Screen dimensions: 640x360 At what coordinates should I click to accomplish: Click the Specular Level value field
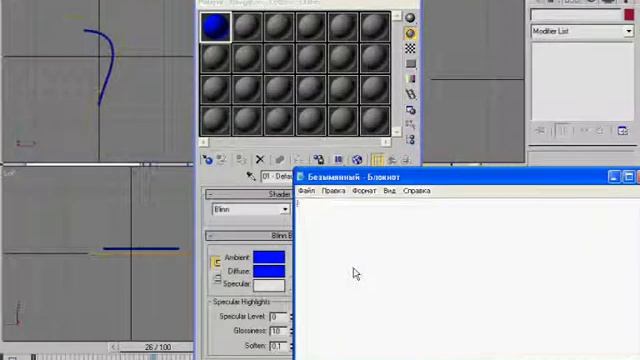(279, 317)
